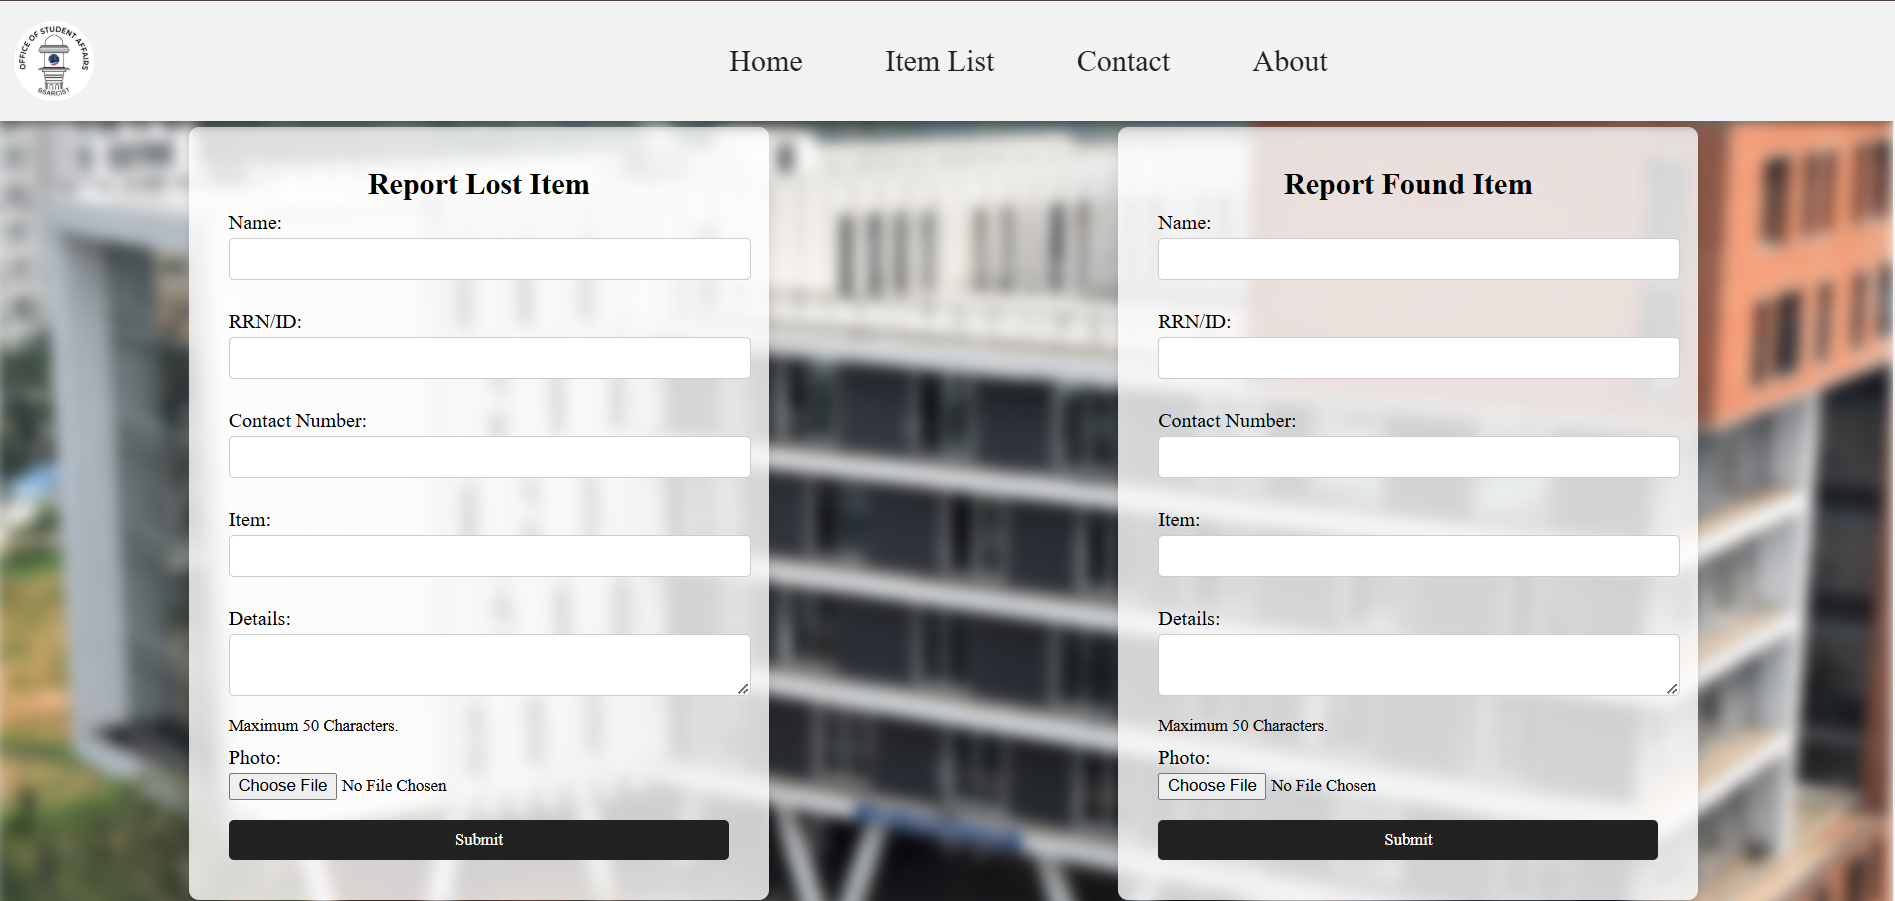Screen dimensions: 1895x901
Task: Focus the Name field in Lost Item form
Action: 489,259
